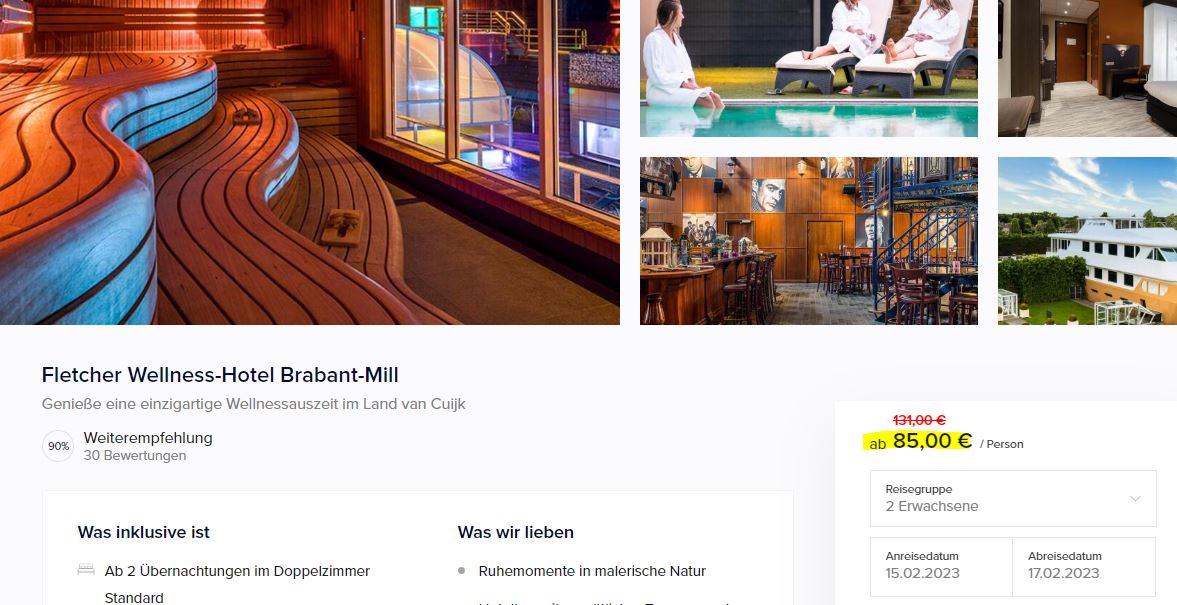Click the Weiterempfehlung label
Viewport: 1177px width, 605px height.
148,438
